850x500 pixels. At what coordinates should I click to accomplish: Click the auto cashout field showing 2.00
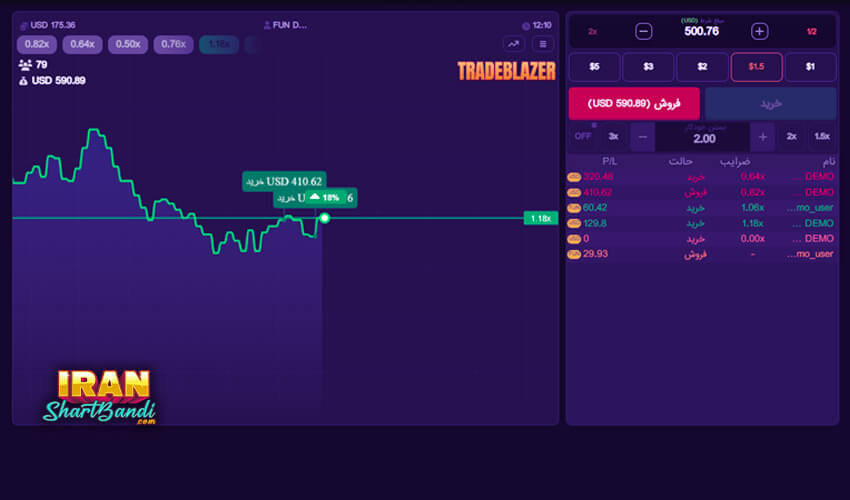[x=704, y=137]
